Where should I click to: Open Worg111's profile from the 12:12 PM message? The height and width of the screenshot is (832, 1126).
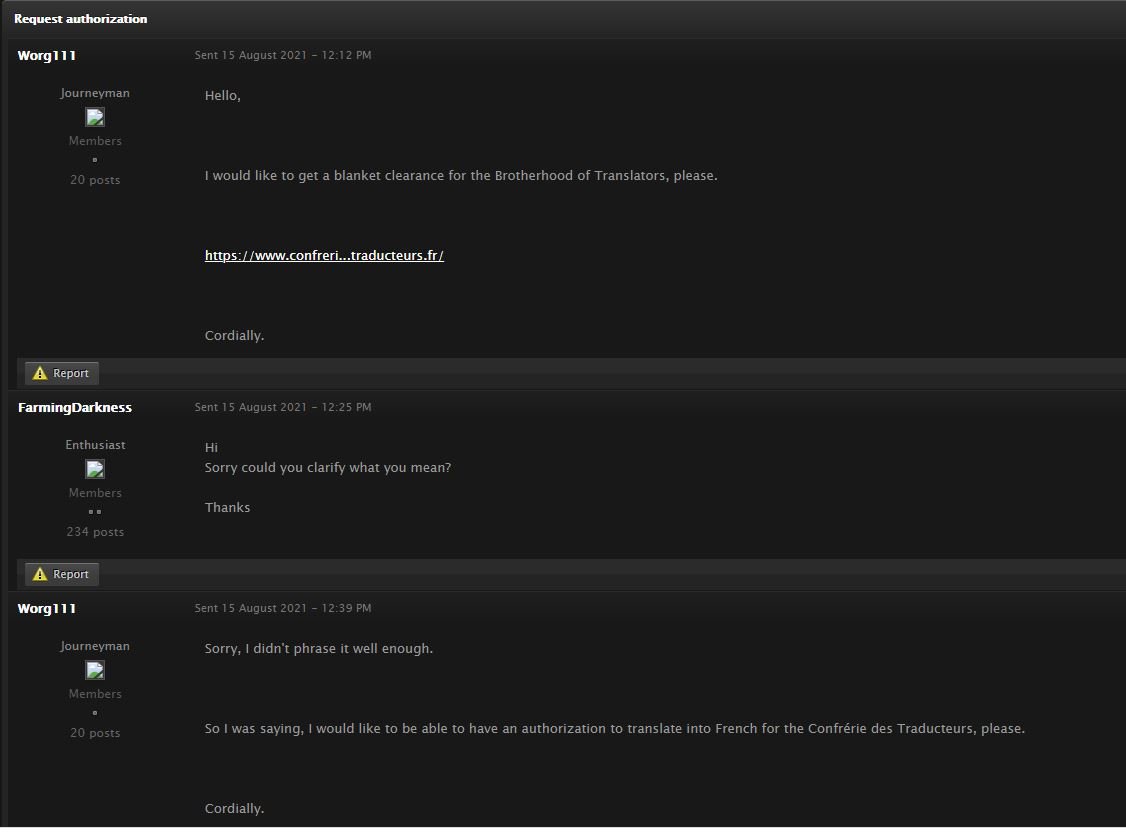[47, 56]
